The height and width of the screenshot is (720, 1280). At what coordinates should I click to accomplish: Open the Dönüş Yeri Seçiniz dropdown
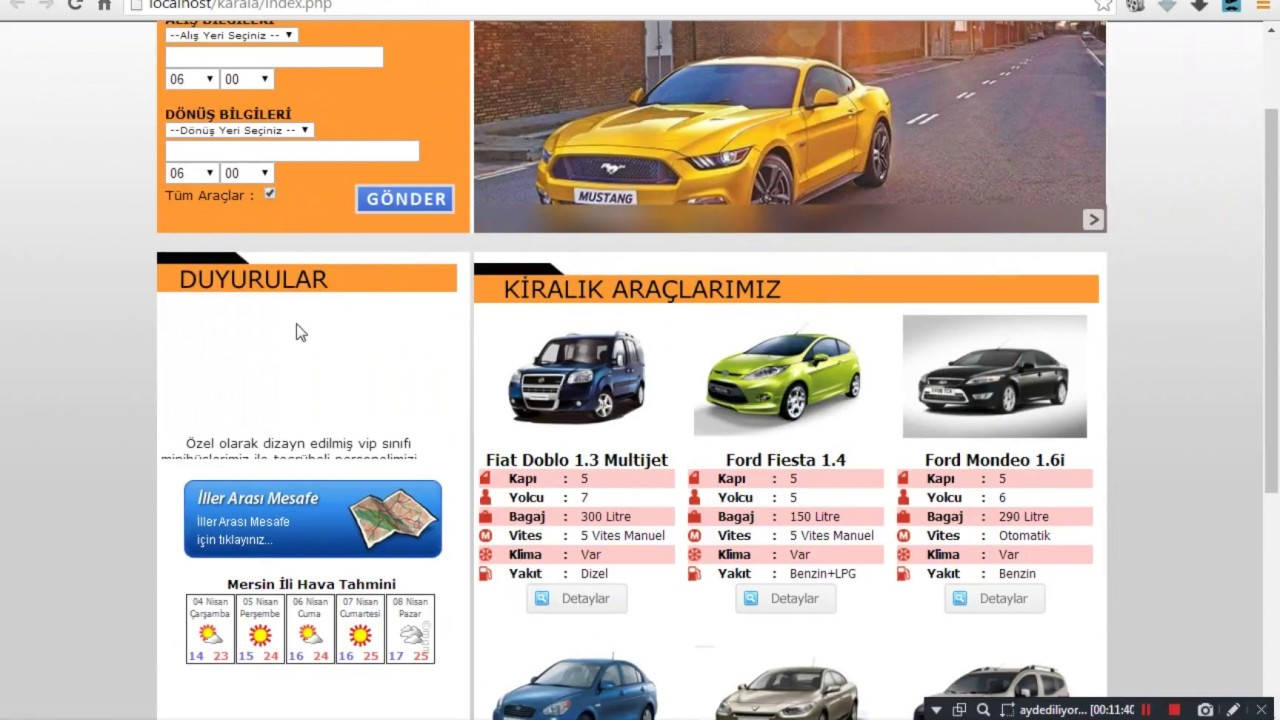pos(240,130)
